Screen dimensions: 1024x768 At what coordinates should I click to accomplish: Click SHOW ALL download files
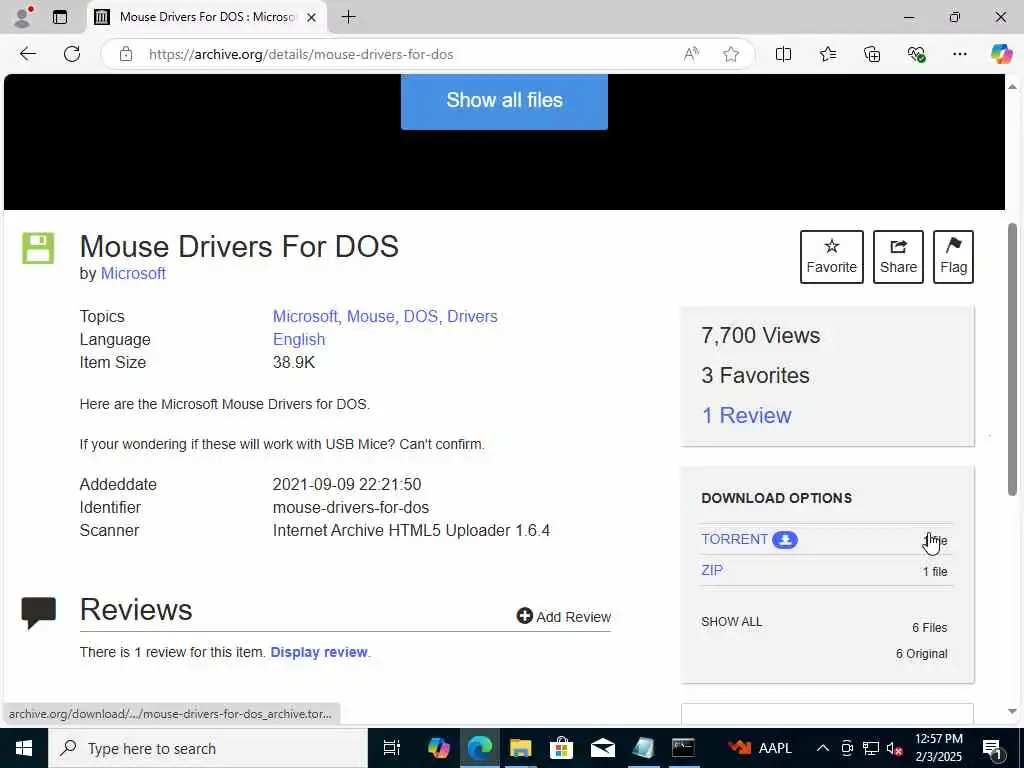[731, 622]
